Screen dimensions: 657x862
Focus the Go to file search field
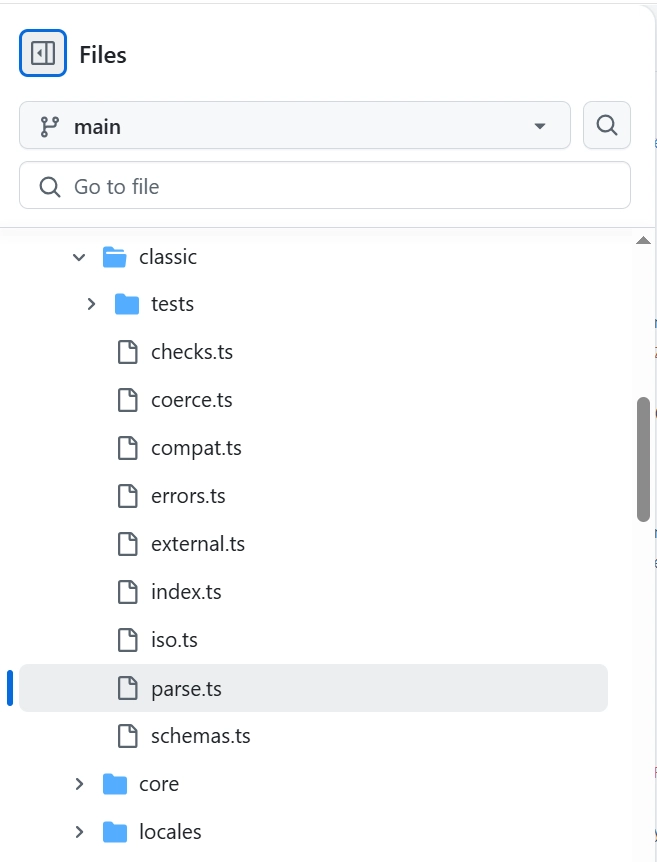pos(324,185)
